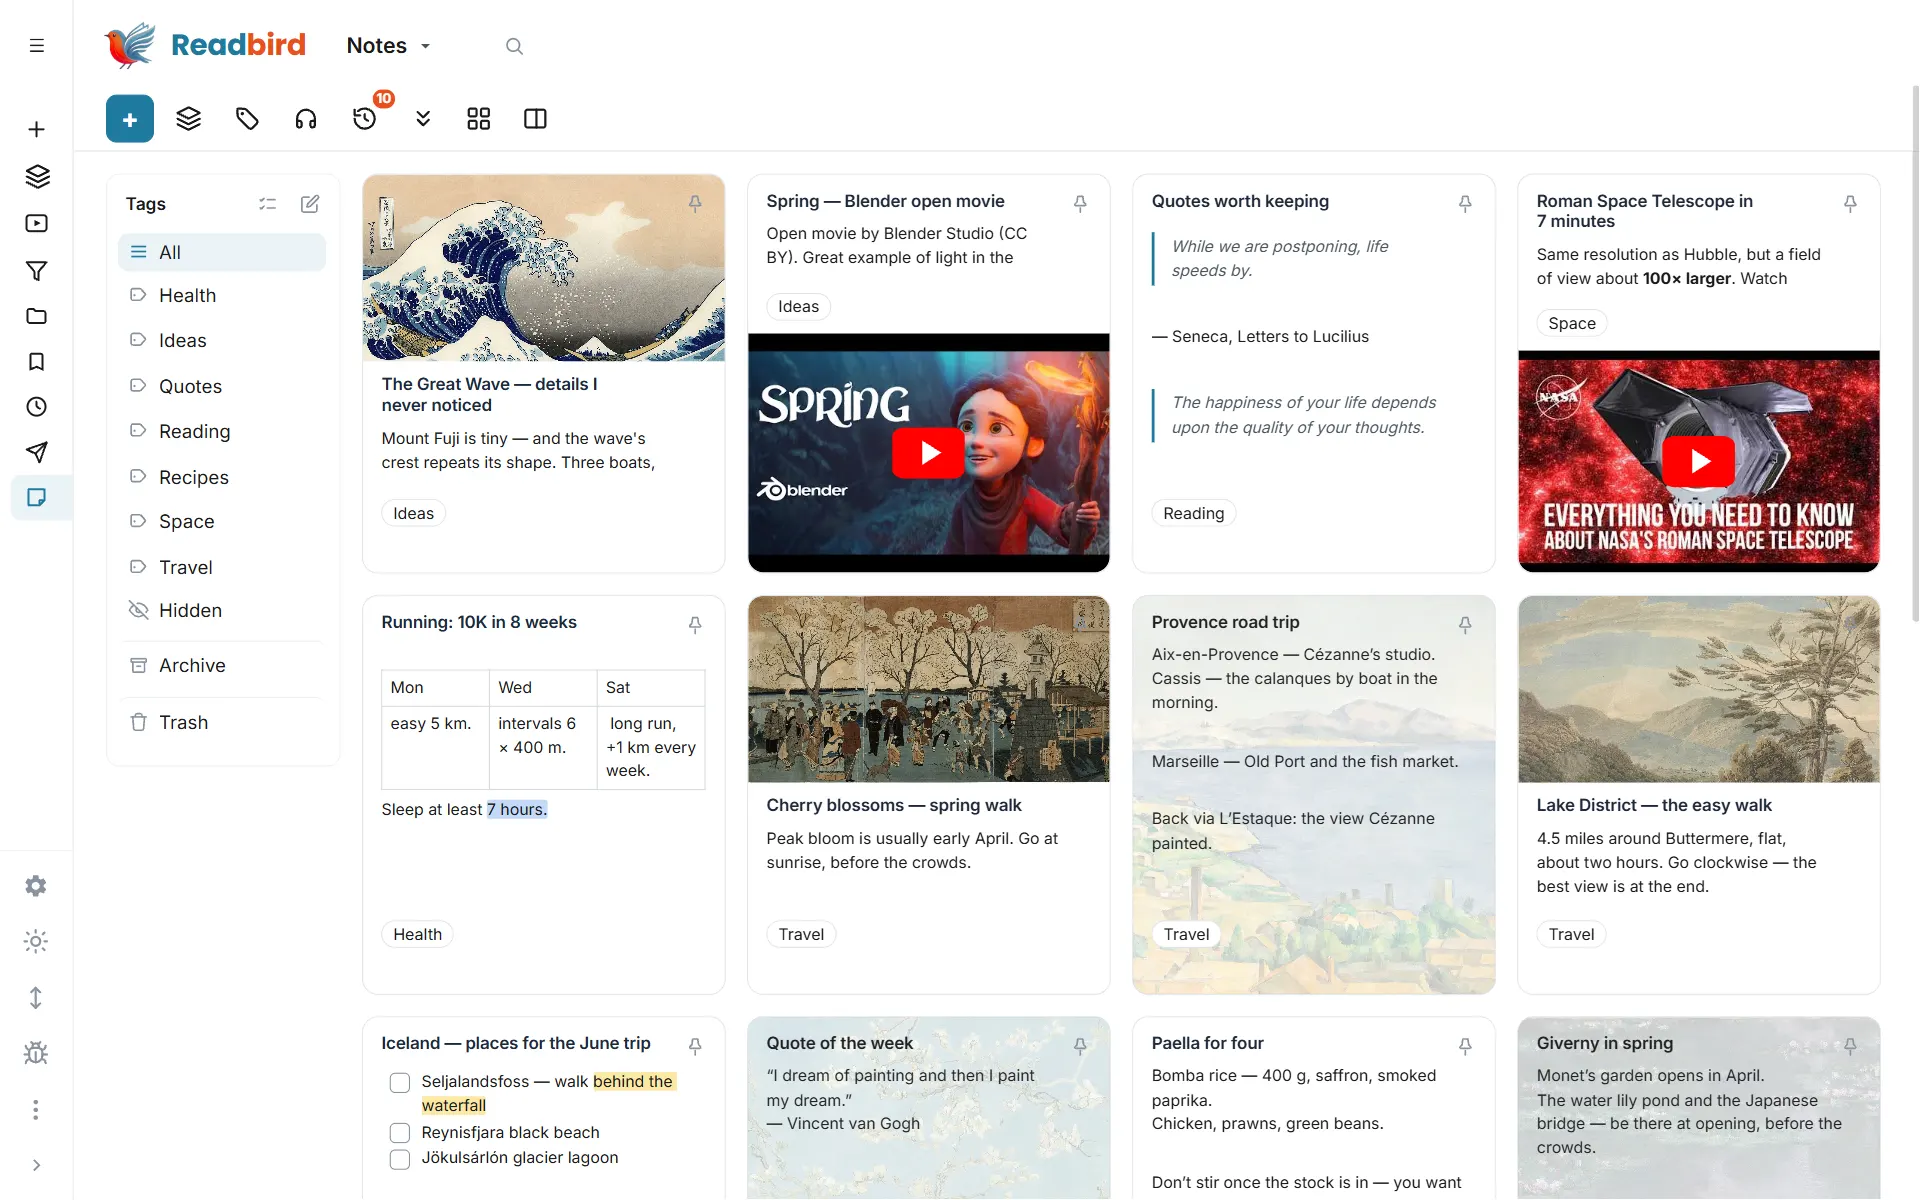
Task: Click the tag toolbar icon
Action: (247, 119)
